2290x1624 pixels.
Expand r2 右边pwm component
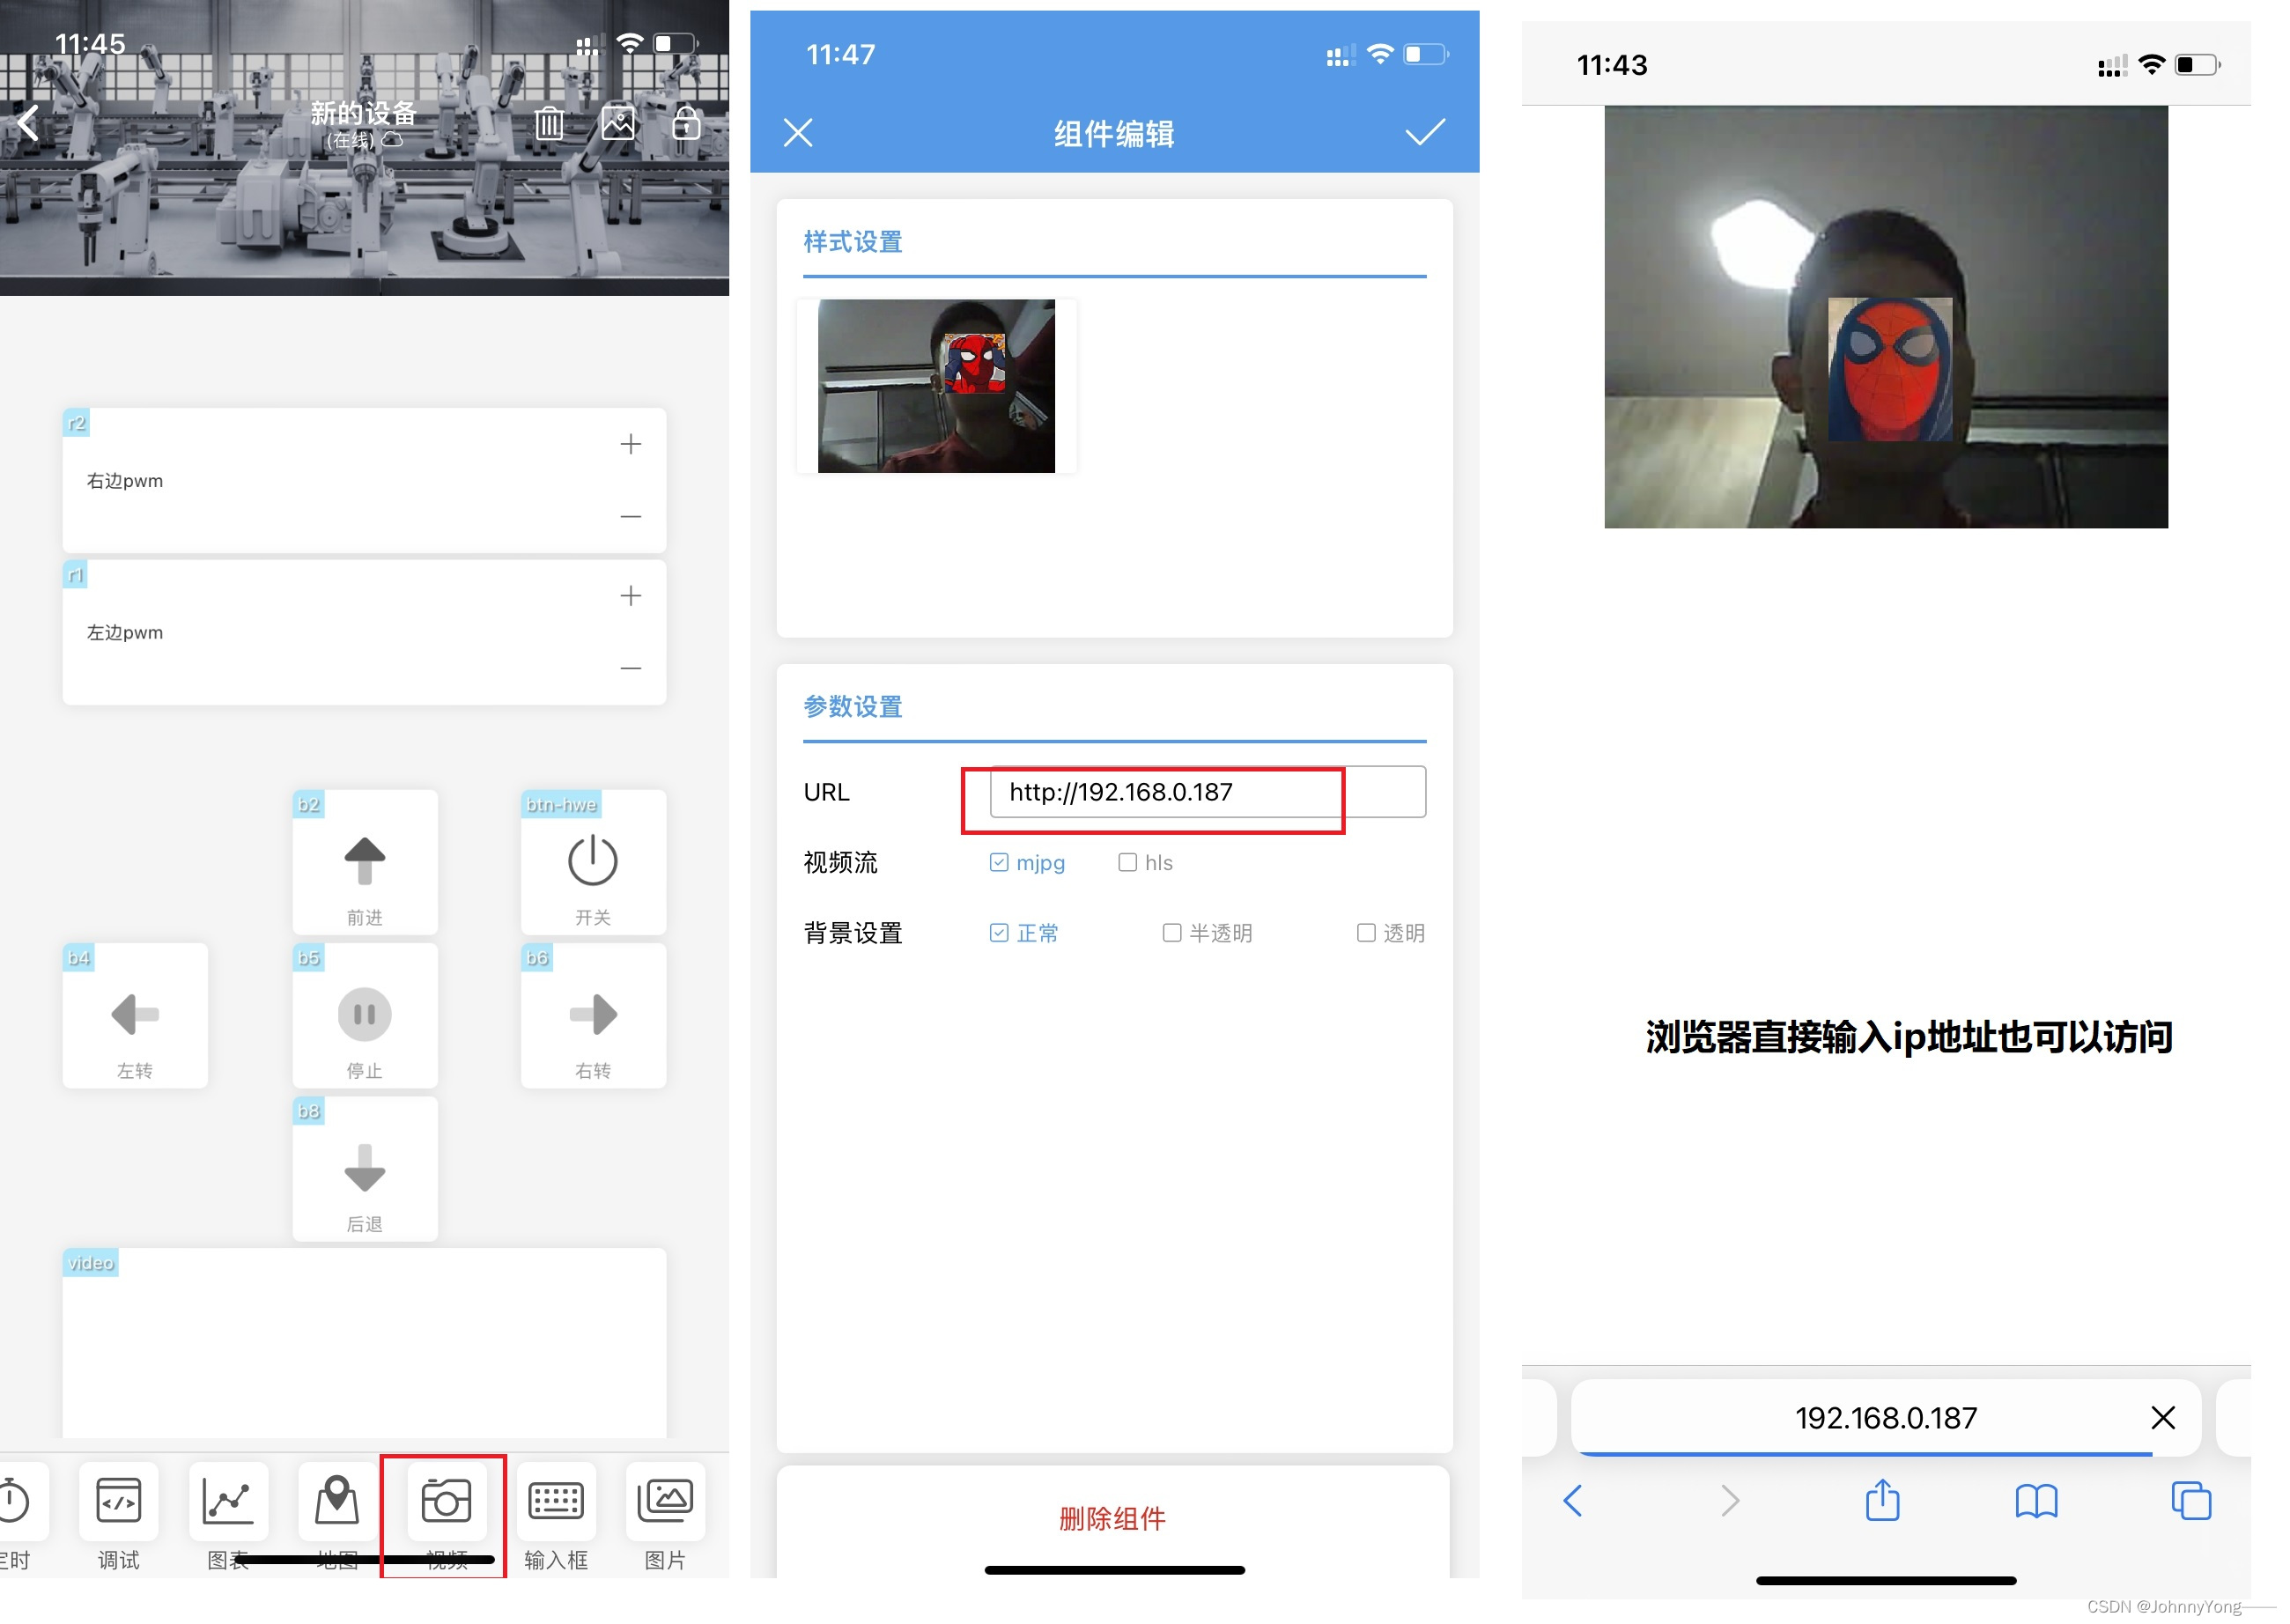(632, 443)
